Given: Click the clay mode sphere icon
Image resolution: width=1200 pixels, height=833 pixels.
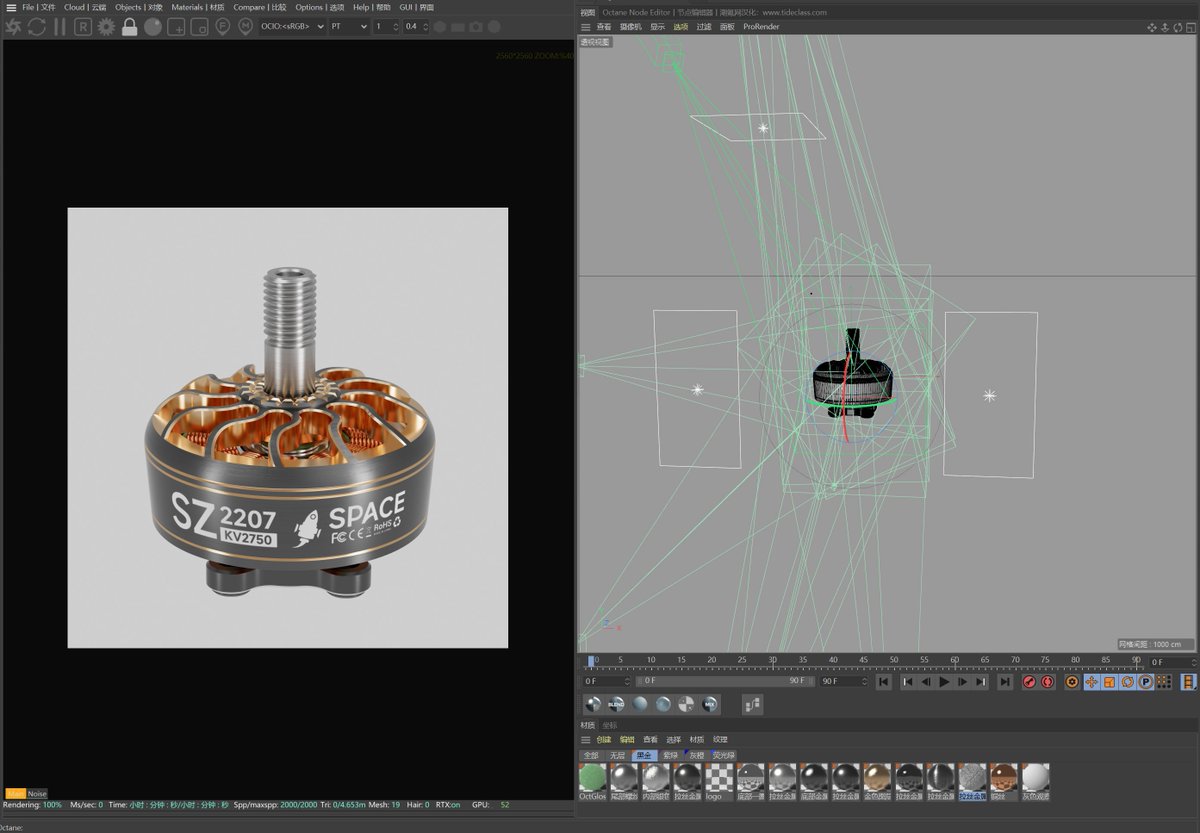Looking at the screenshot, I should pos(152,27).
